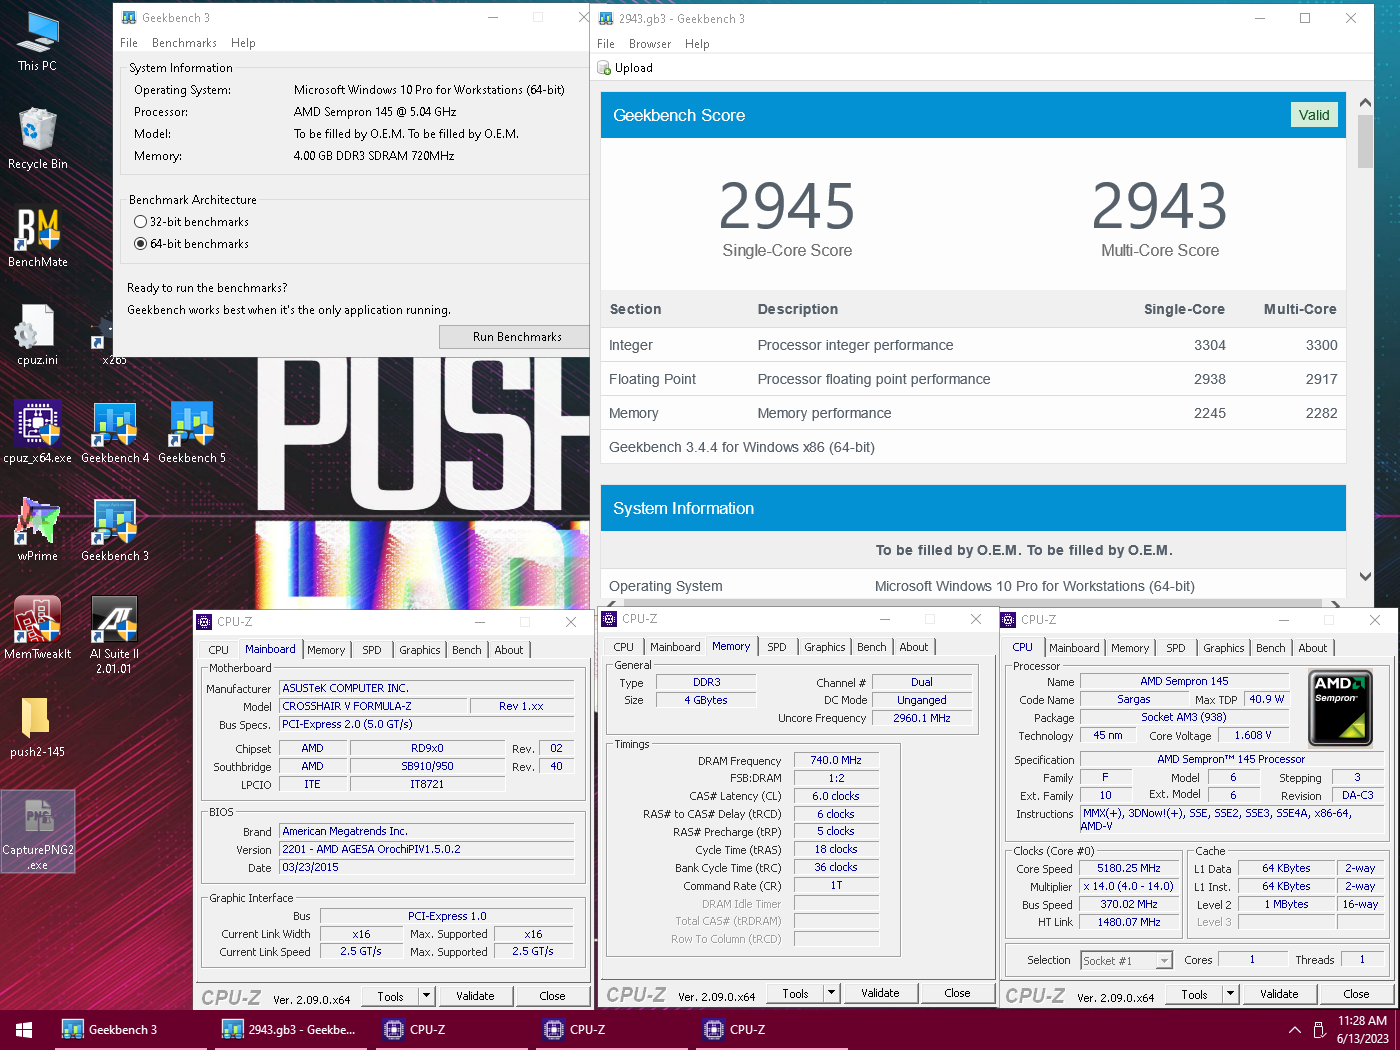Click the Core Speed 5180.25 MHz field
The image size is (1400, 1050).
click(1129, 868)
